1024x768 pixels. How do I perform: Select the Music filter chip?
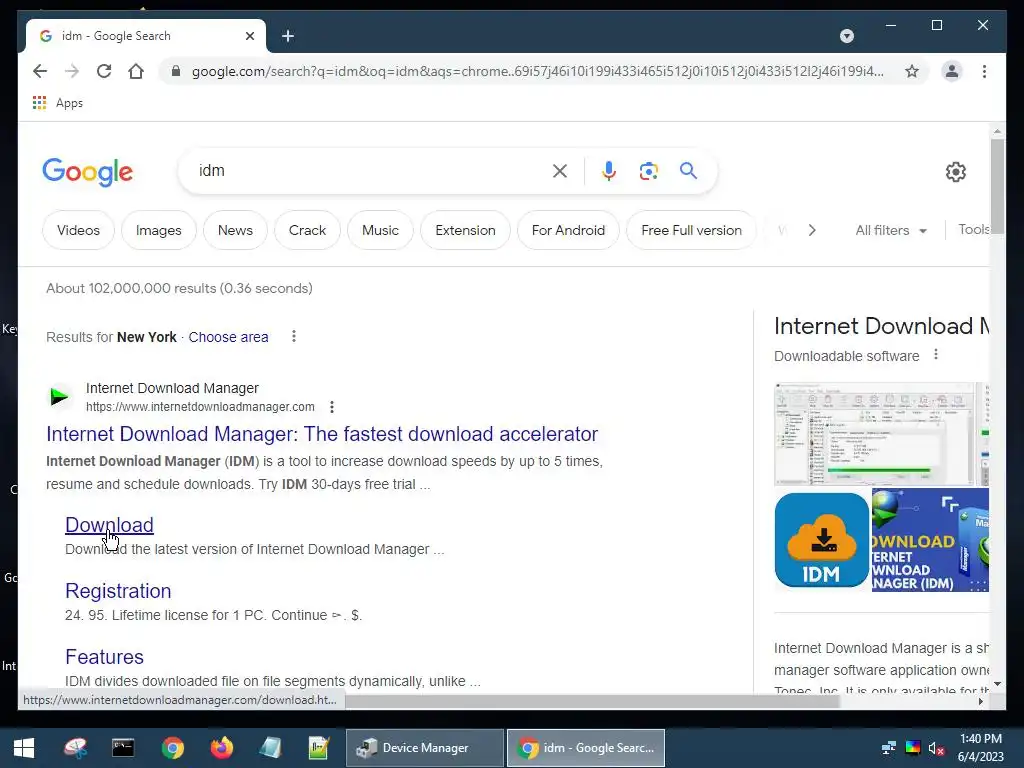[380, 230]
